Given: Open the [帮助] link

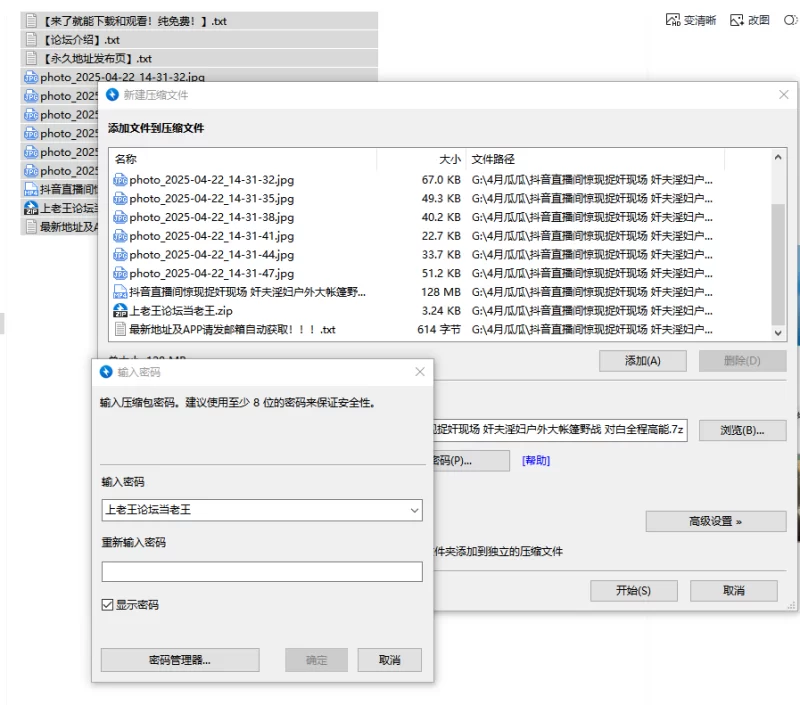Looking at the screenshot, I should click(x=536, y=461).
